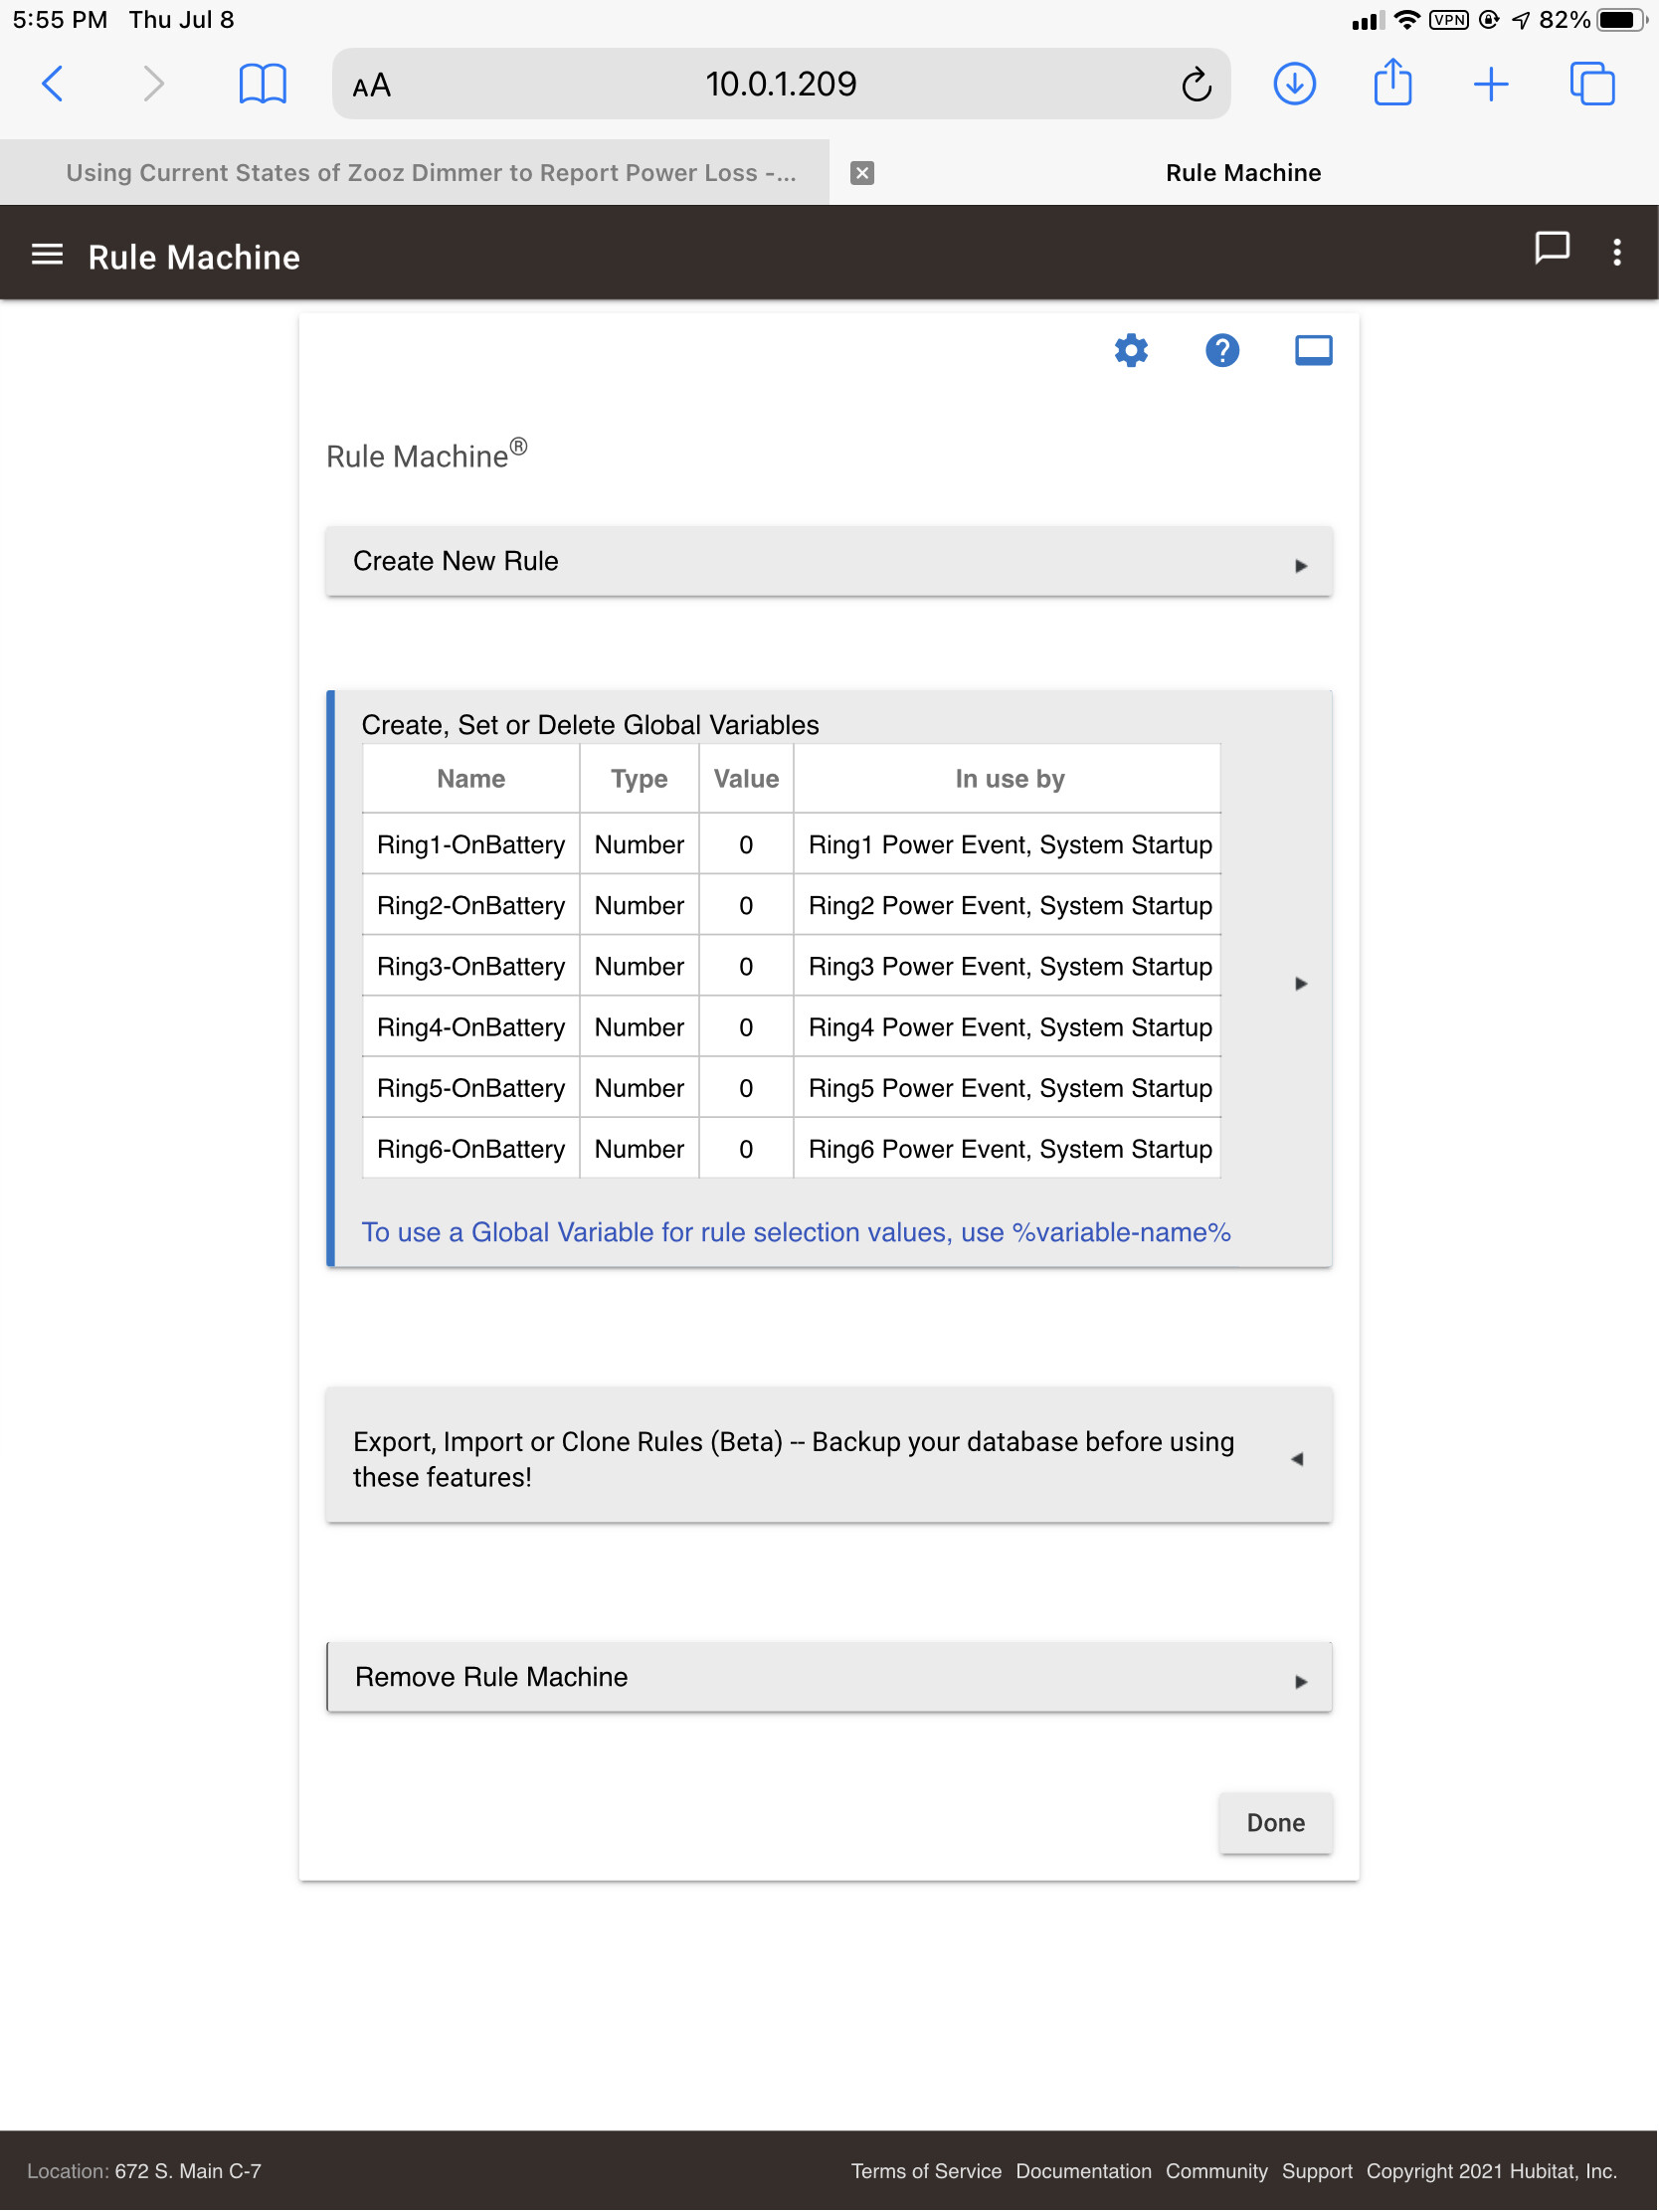
Task: Open the help question mark icon
Action: (1222, 350)
